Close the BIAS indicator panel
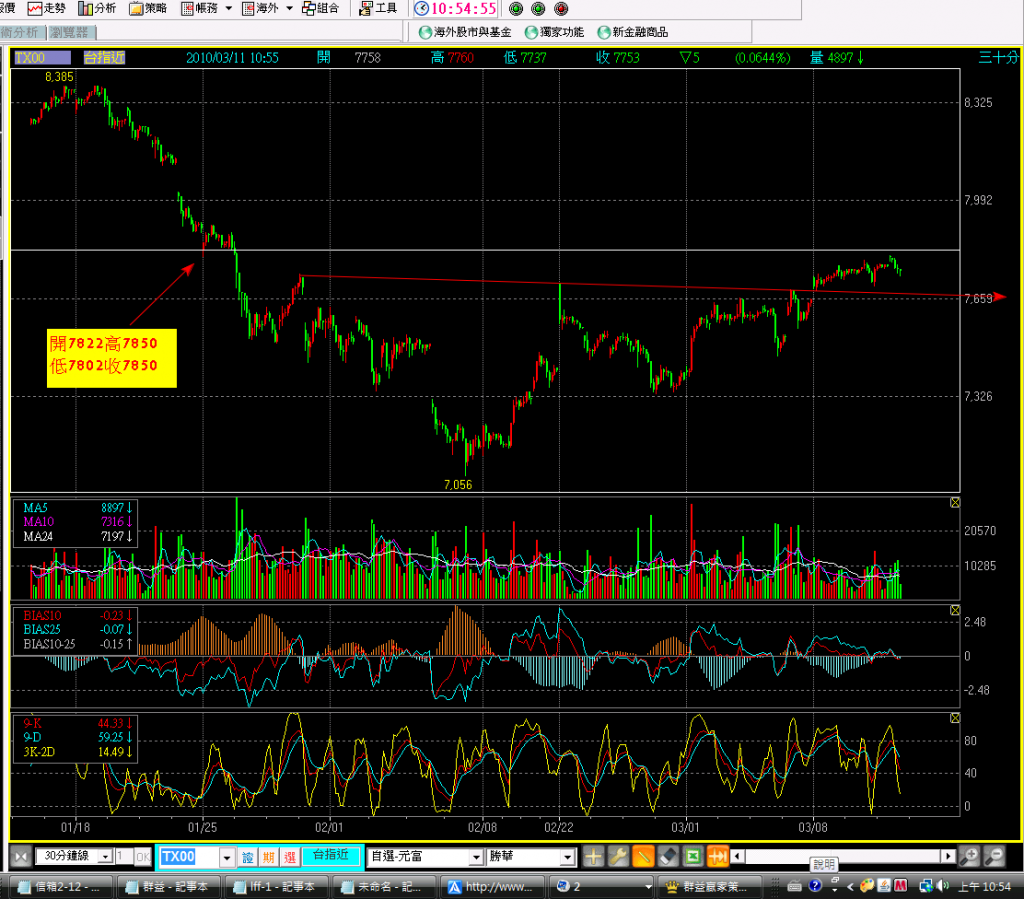Screen dimensions: 1024x899 pyautogui.click(x=955, y=610)
